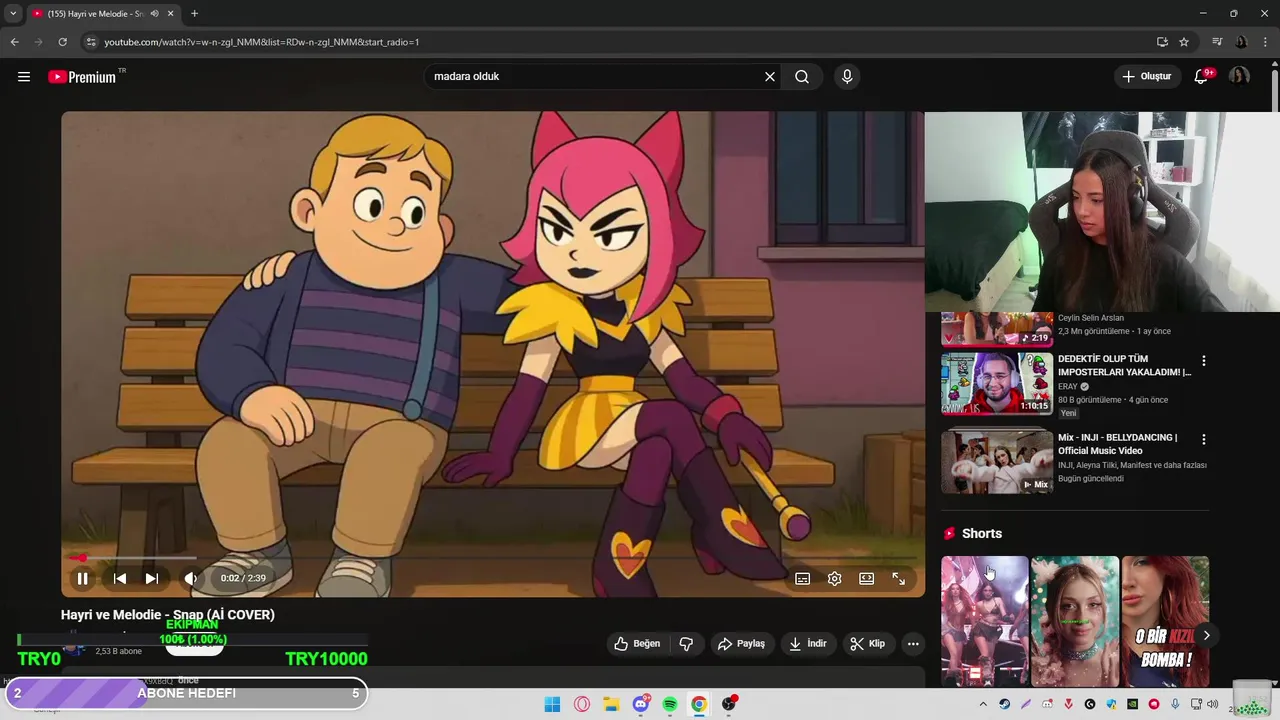The image size is (1280, 720).
Task: Download the video with İndir
Action: tap(808, 644)
